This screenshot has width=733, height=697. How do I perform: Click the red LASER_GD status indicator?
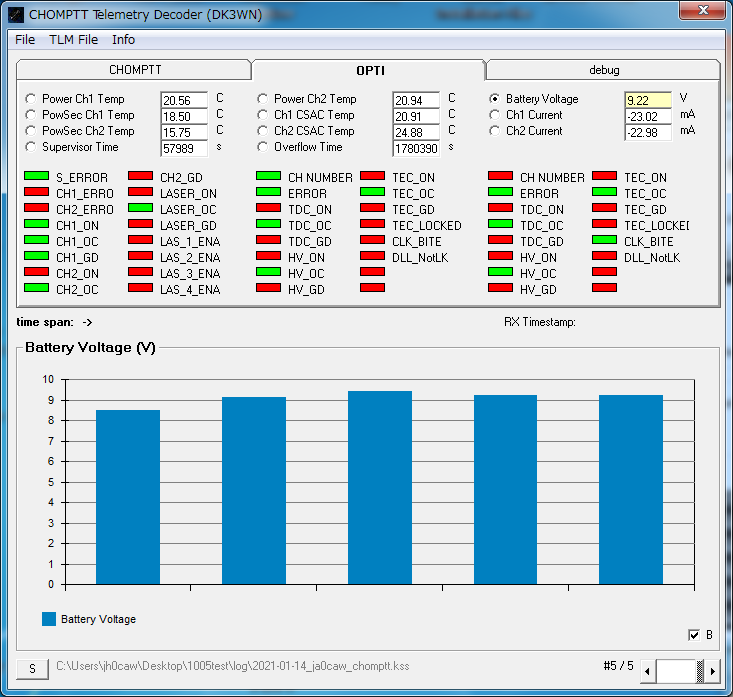tap(141, 223)
